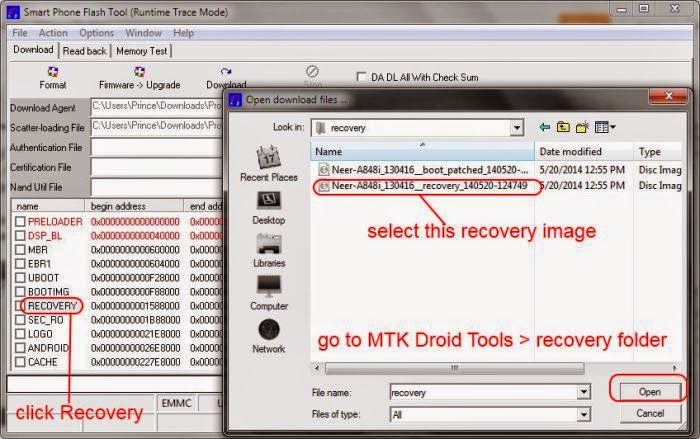The width and height of the screenshot is (700, 439).
Task: Click the scrollbar left arrow
Action: 317,368
